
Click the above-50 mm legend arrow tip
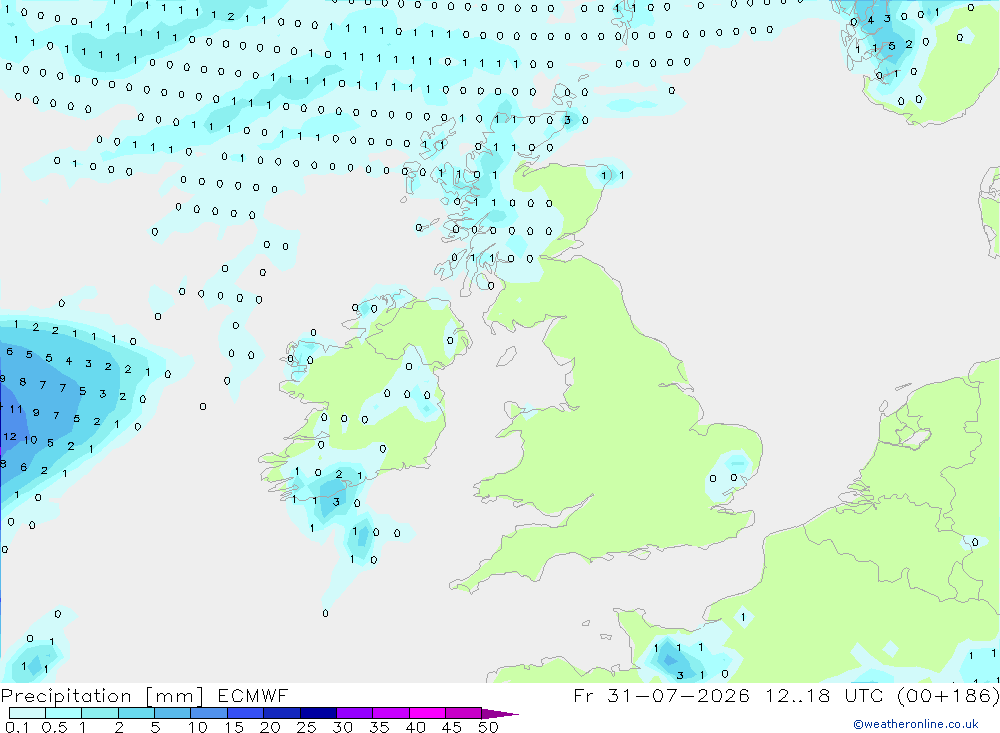tap(500, 713)
